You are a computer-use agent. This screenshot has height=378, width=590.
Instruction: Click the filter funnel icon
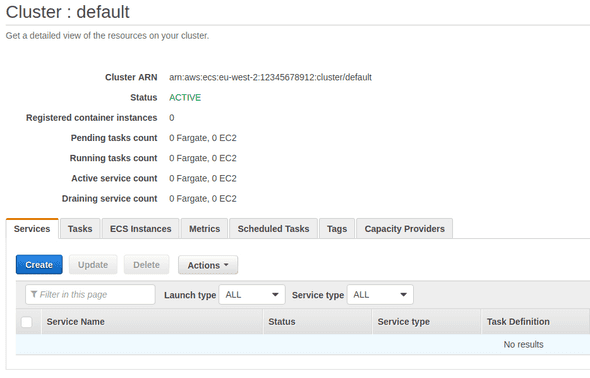[x=34, y=294]
